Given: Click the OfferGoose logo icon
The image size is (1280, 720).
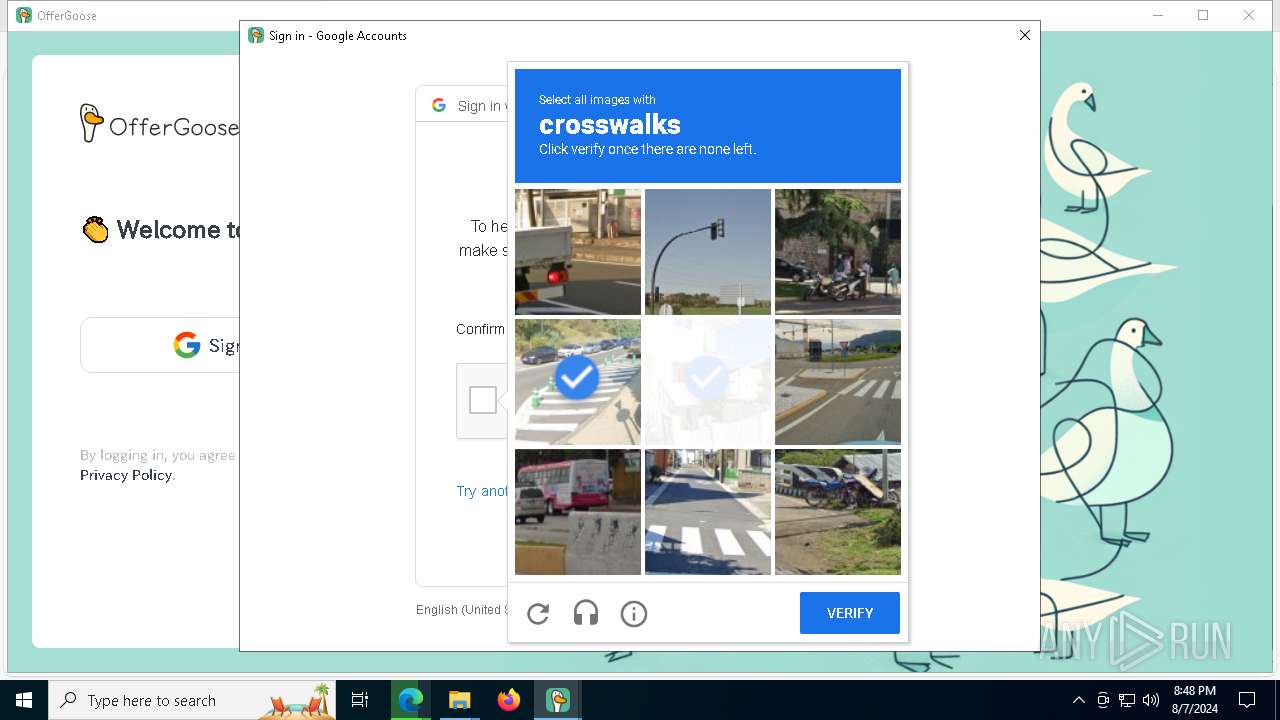Looking at the screenshot, I should pyautogui.click(x=91, y=123).
